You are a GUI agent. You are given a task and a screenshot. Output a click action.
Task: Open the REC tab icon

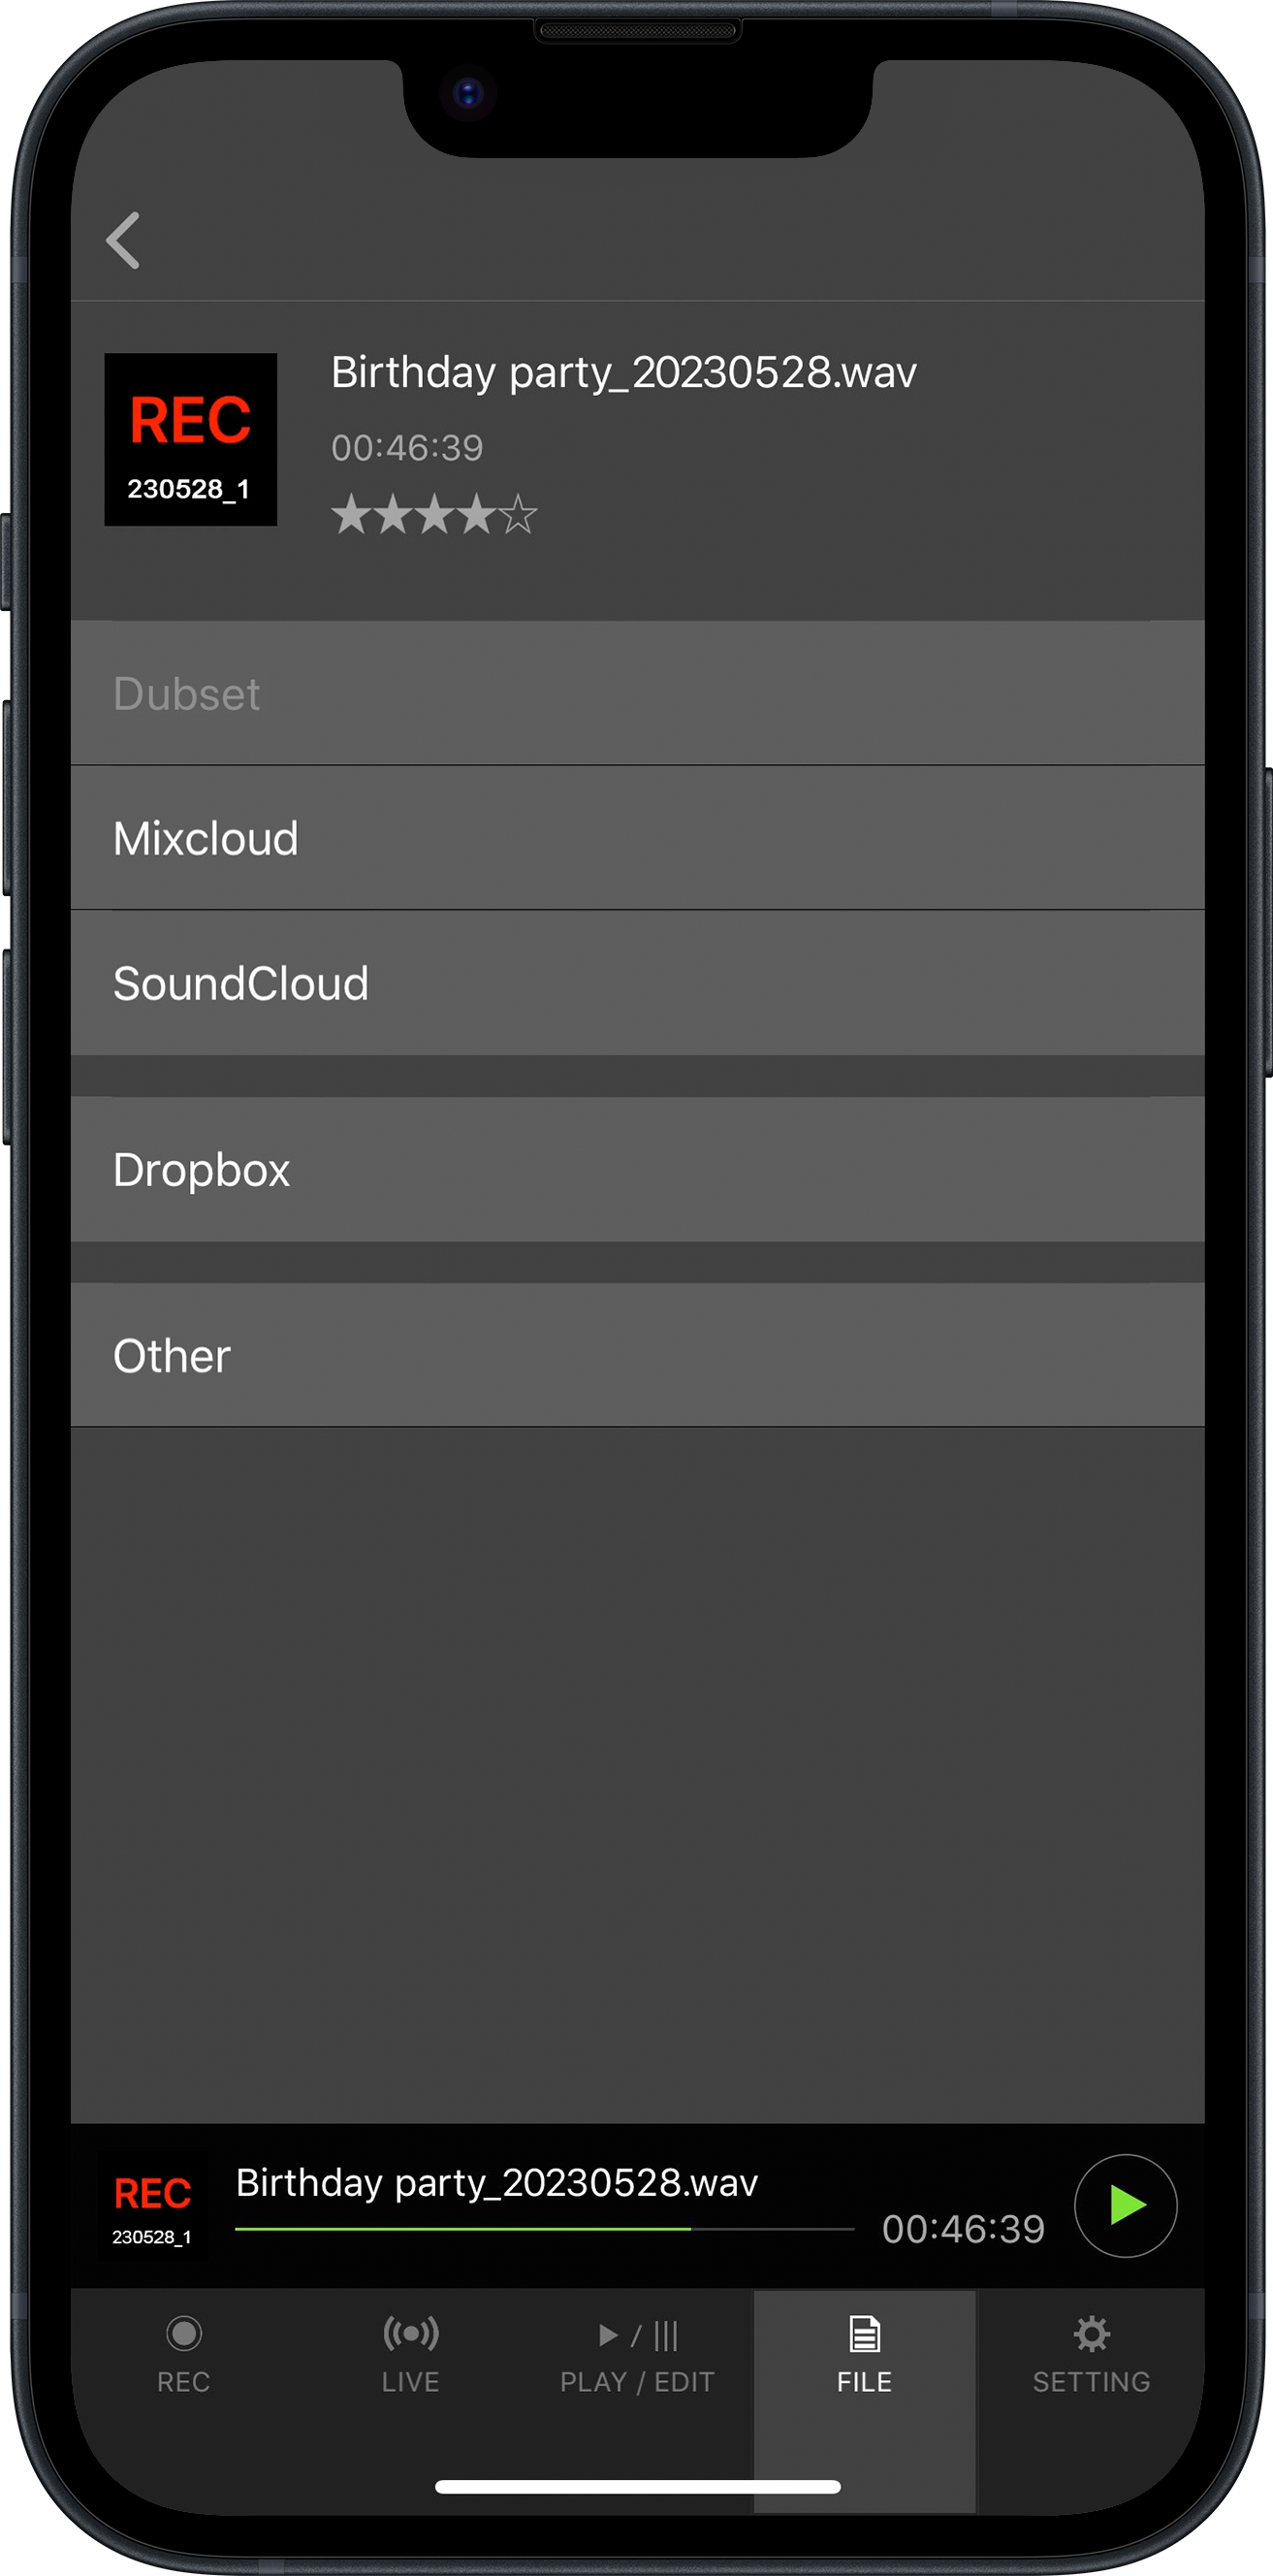184,2334
